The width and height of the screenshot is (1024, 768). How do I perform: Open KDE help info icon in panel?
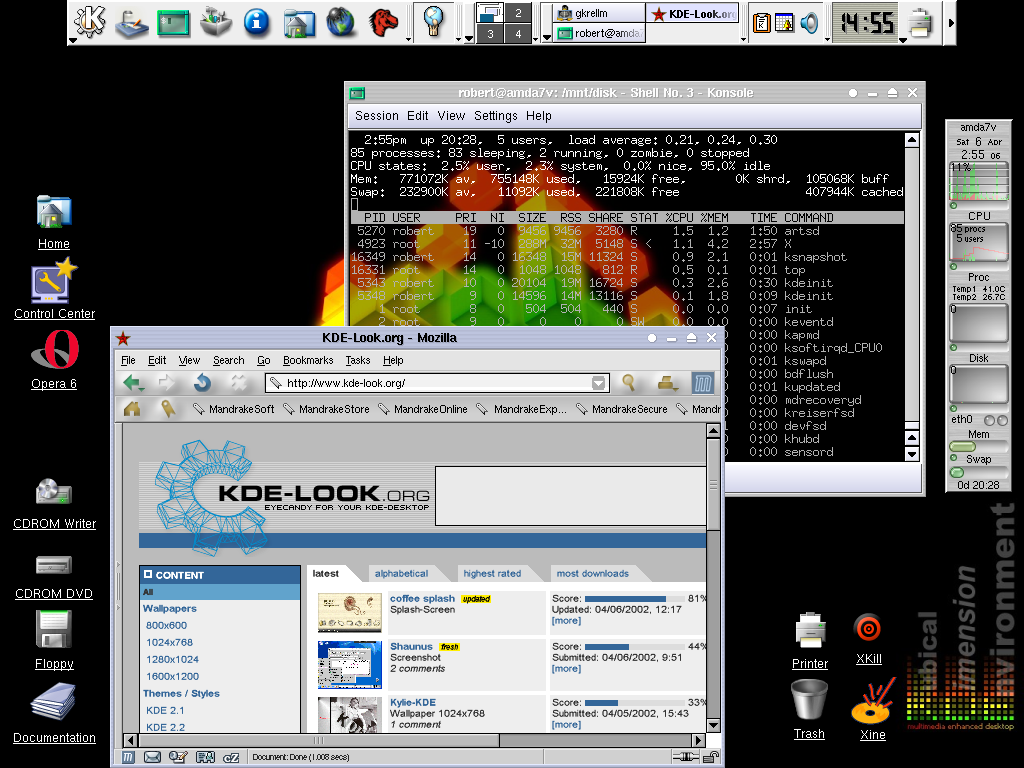click(x=257, y=22)
